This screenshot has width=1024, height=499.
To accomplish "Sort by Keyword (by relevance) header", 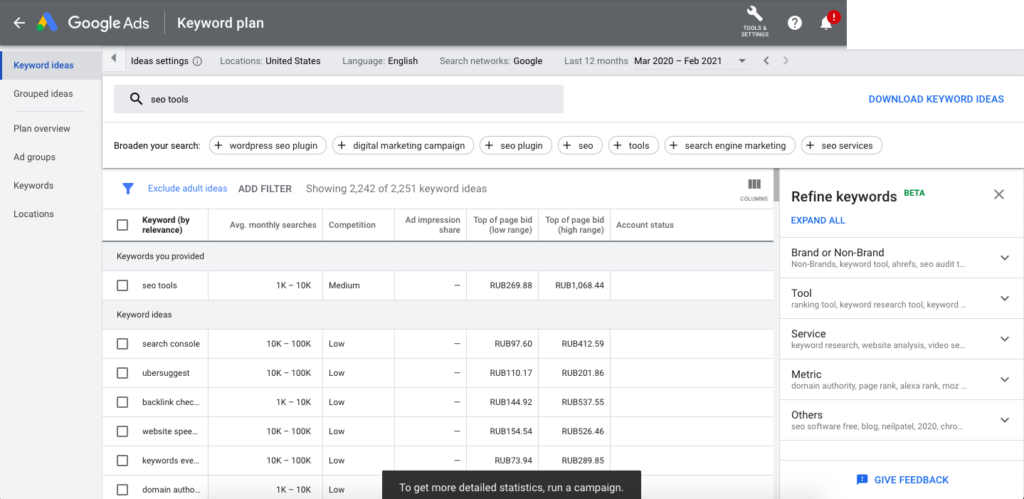I will click(x=166, y=225).
